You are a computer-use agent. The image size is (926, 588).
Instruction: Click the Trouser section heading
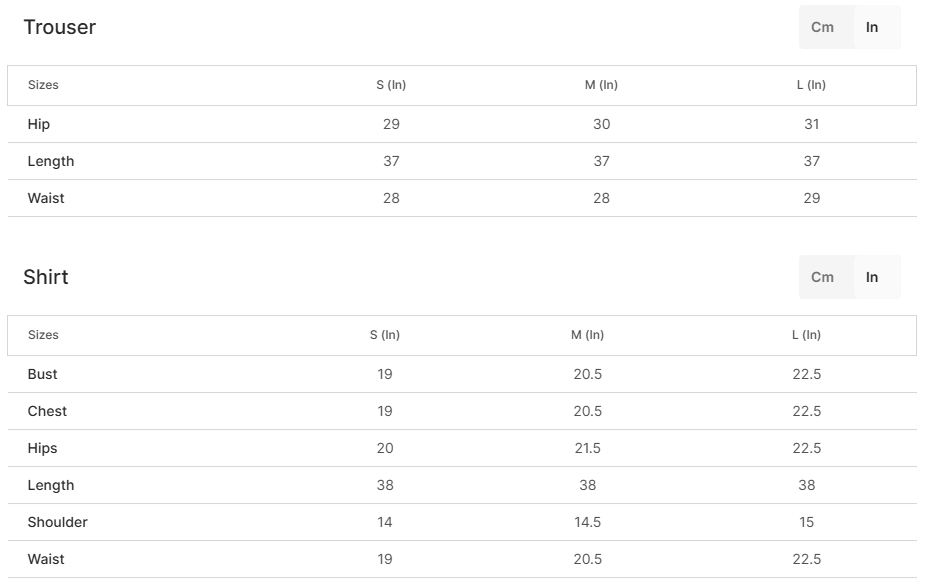[x=60, y=27]
